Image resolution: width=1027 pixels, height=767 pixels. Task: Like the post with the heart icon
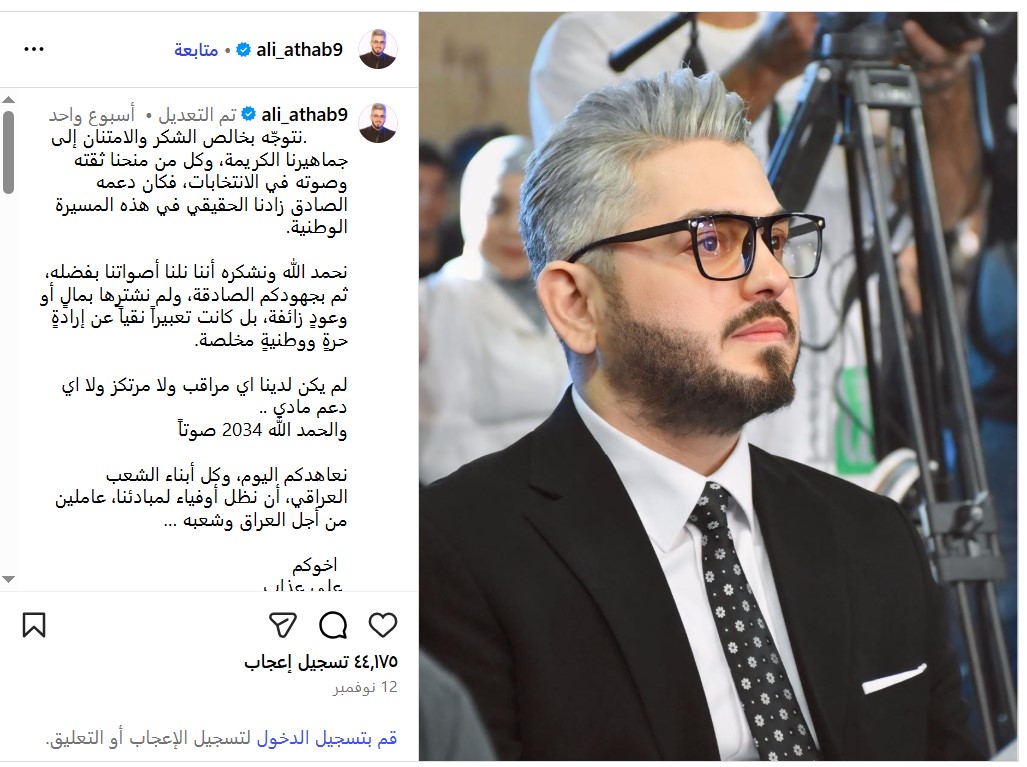click(x=383, y=625)
